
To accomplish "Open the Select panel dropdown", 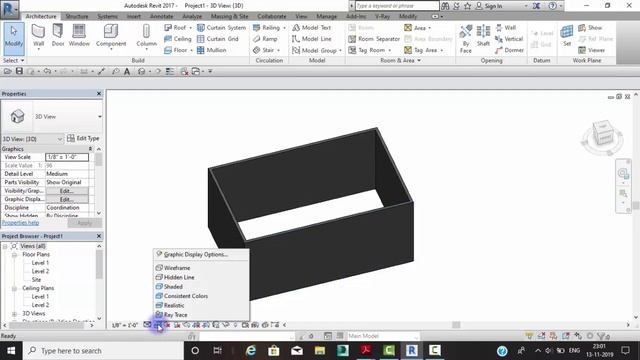I will 13,60.
